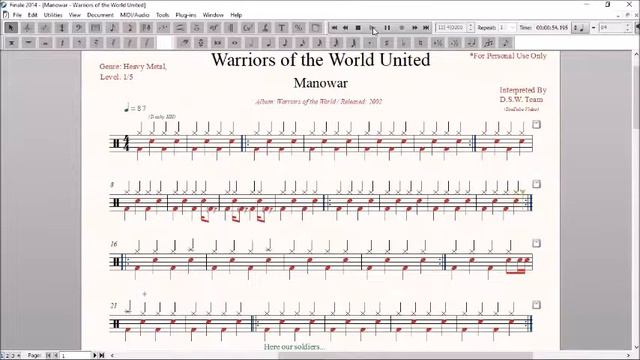The image size is (640, 360).
Task: Go to the previous page
Action: (x=56, y=356)
